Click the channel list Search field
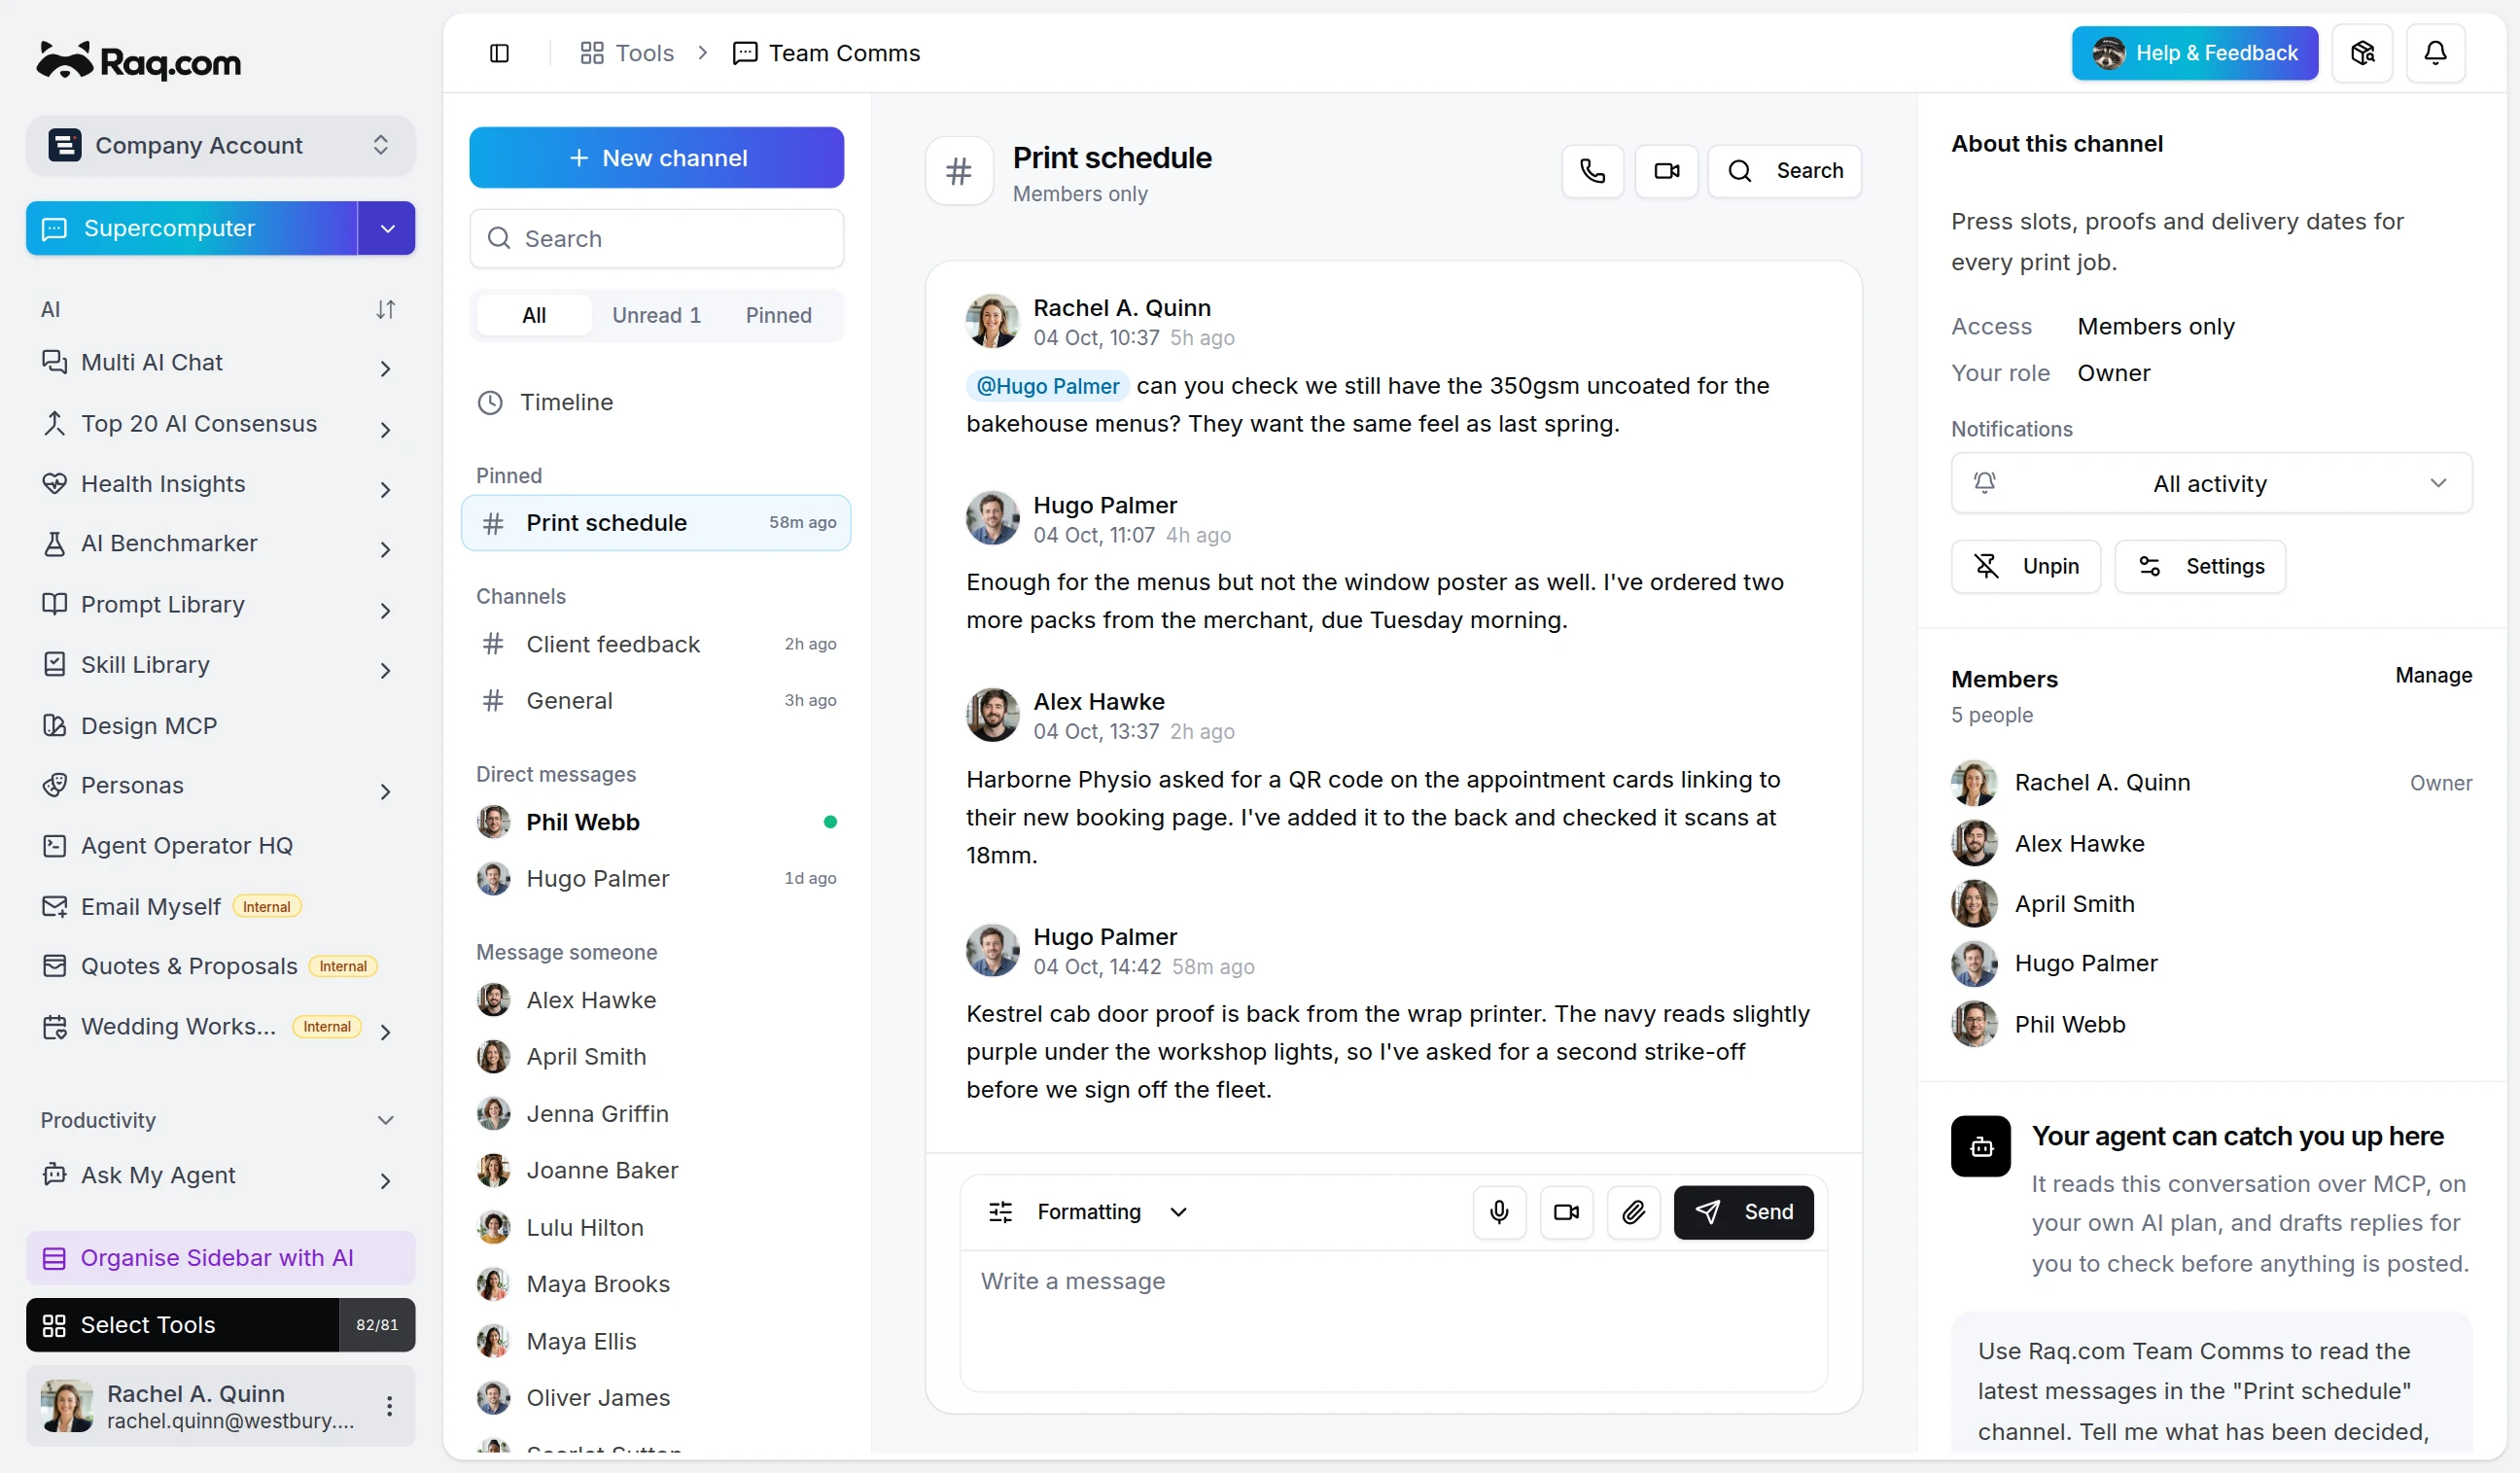This screenshot has height=1473, width=2520. 656,238
